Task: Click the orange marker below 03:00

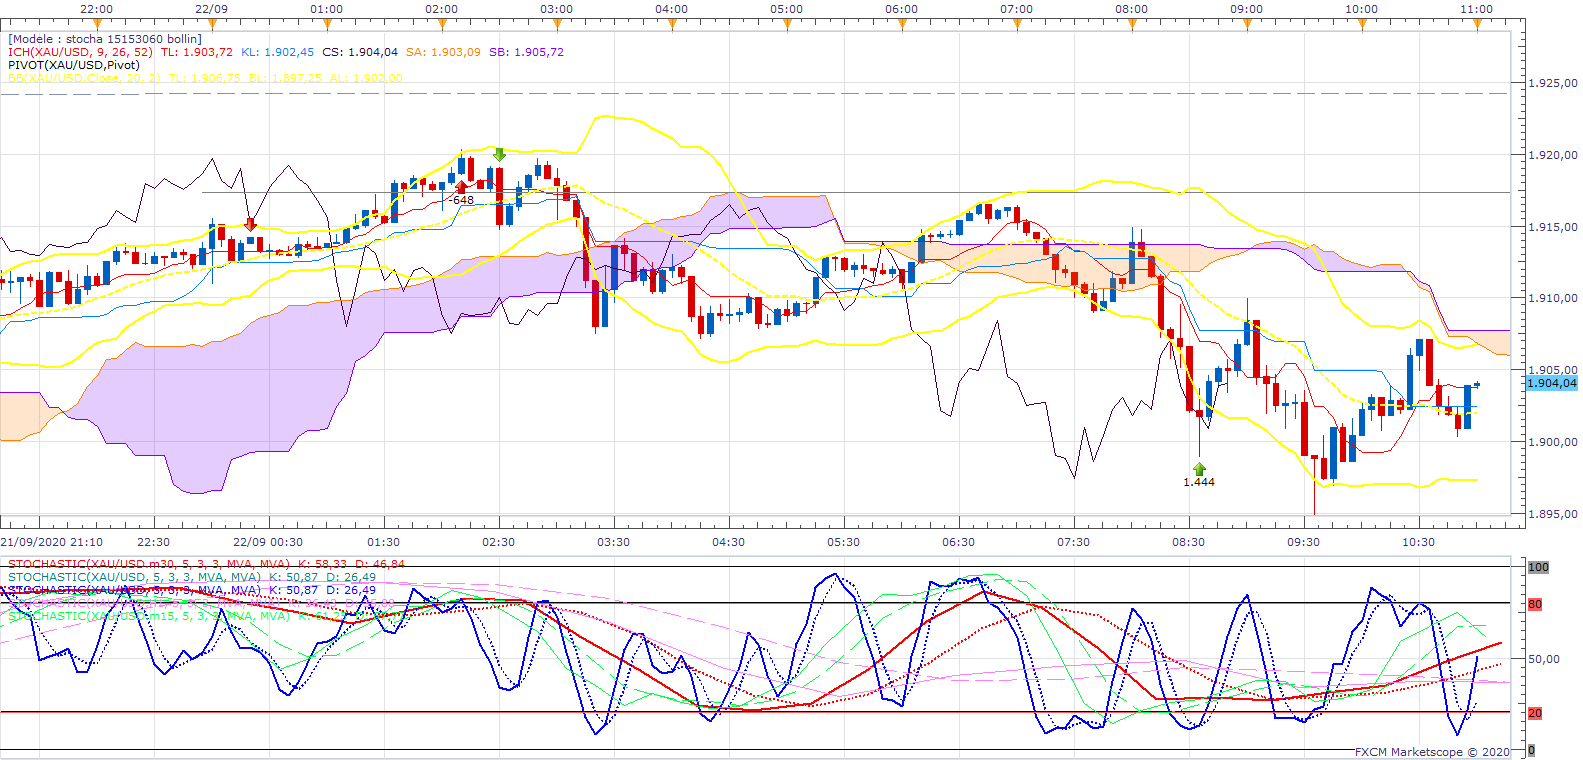Action: tap(557, 22)
